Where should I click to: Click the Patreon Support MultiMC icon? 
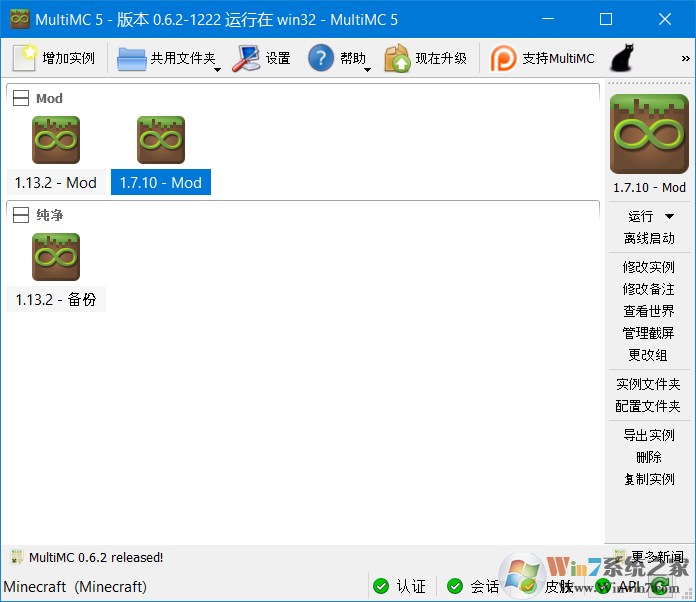click(x=503, y=58)
